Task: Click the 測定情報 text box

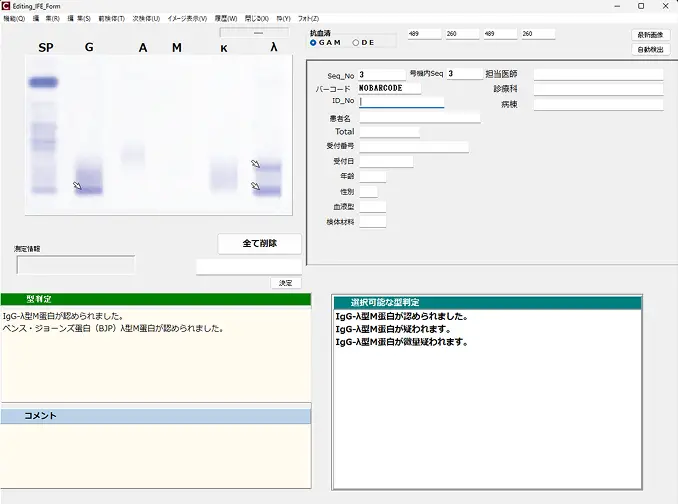Action: pos(76,265)
